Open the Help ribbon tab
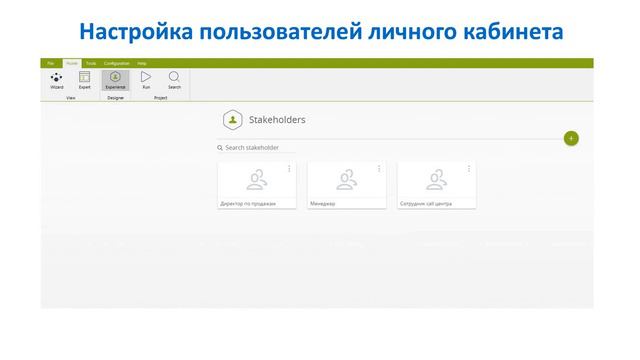 pos(142,63)
